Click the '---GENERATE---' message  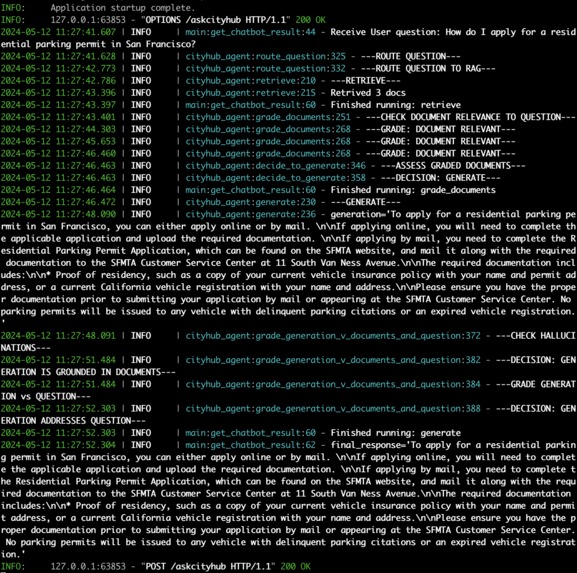(365, 202)
